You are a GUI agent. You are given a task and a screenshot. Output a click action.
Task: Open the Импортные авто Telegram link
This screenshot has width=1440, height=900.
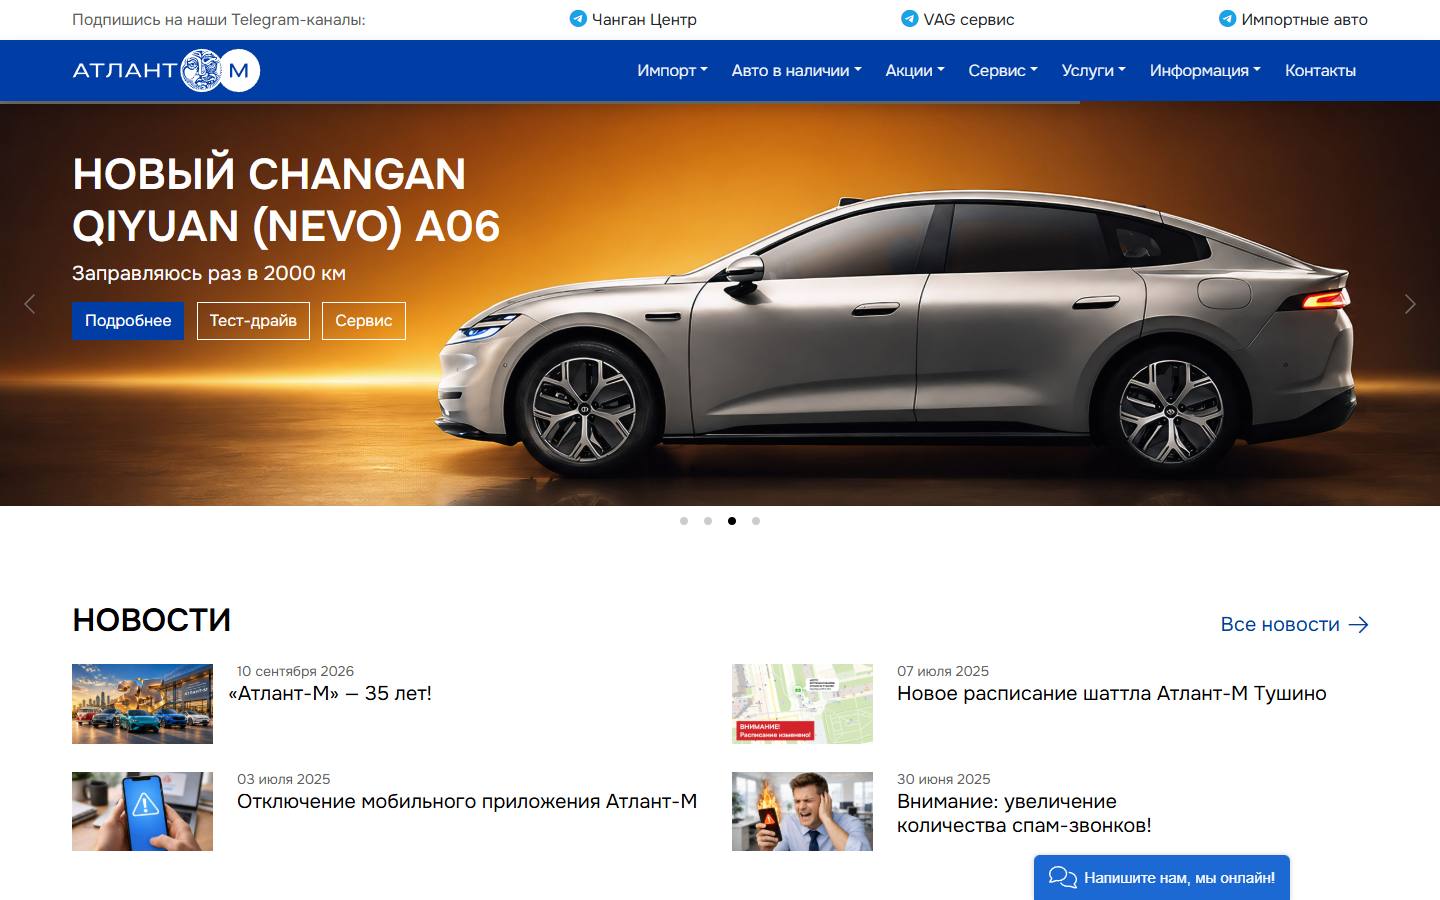point(1293,19)
